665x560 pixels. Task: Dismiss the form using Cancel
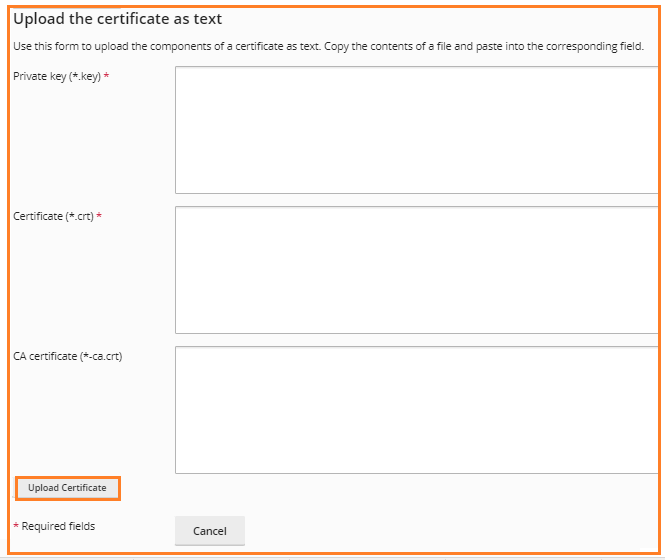coord(210,531)
